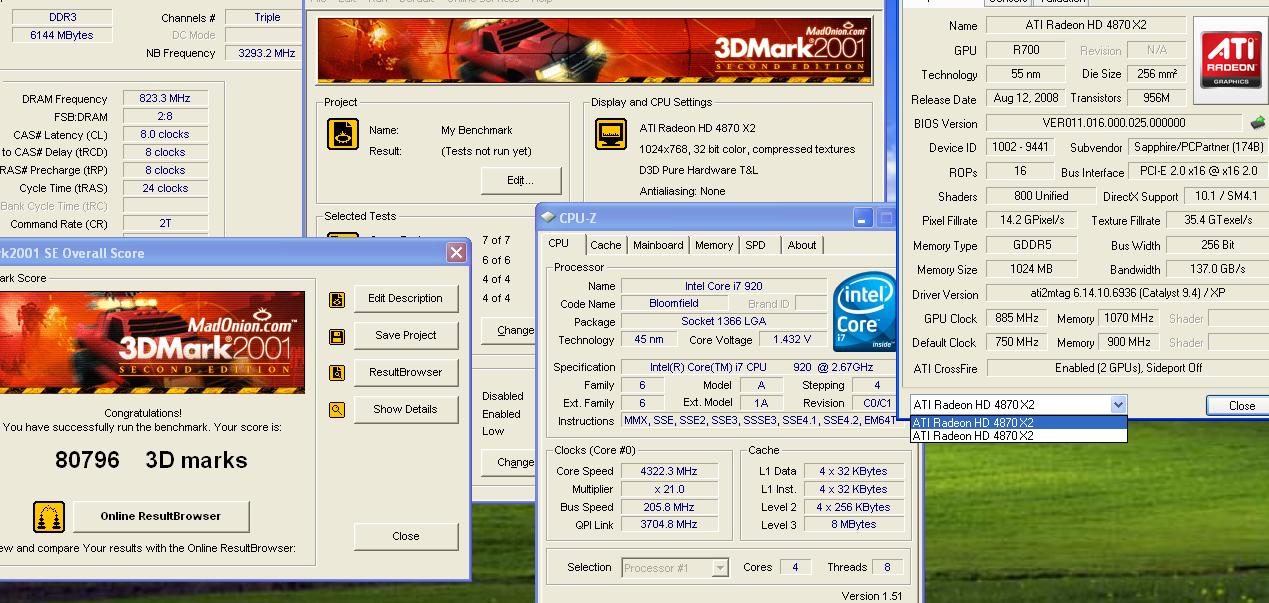1269x603 pixels.
Task: Click the CPU Name field Intel Core i7 920
Action: tap(724, 286)
